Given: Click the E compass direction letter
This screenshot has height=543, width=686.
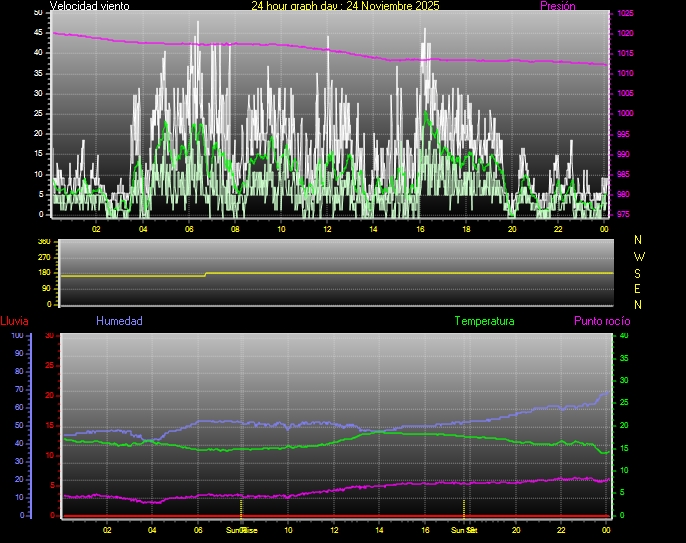Looking at the screenshot, I should click(x=639, y=288).
